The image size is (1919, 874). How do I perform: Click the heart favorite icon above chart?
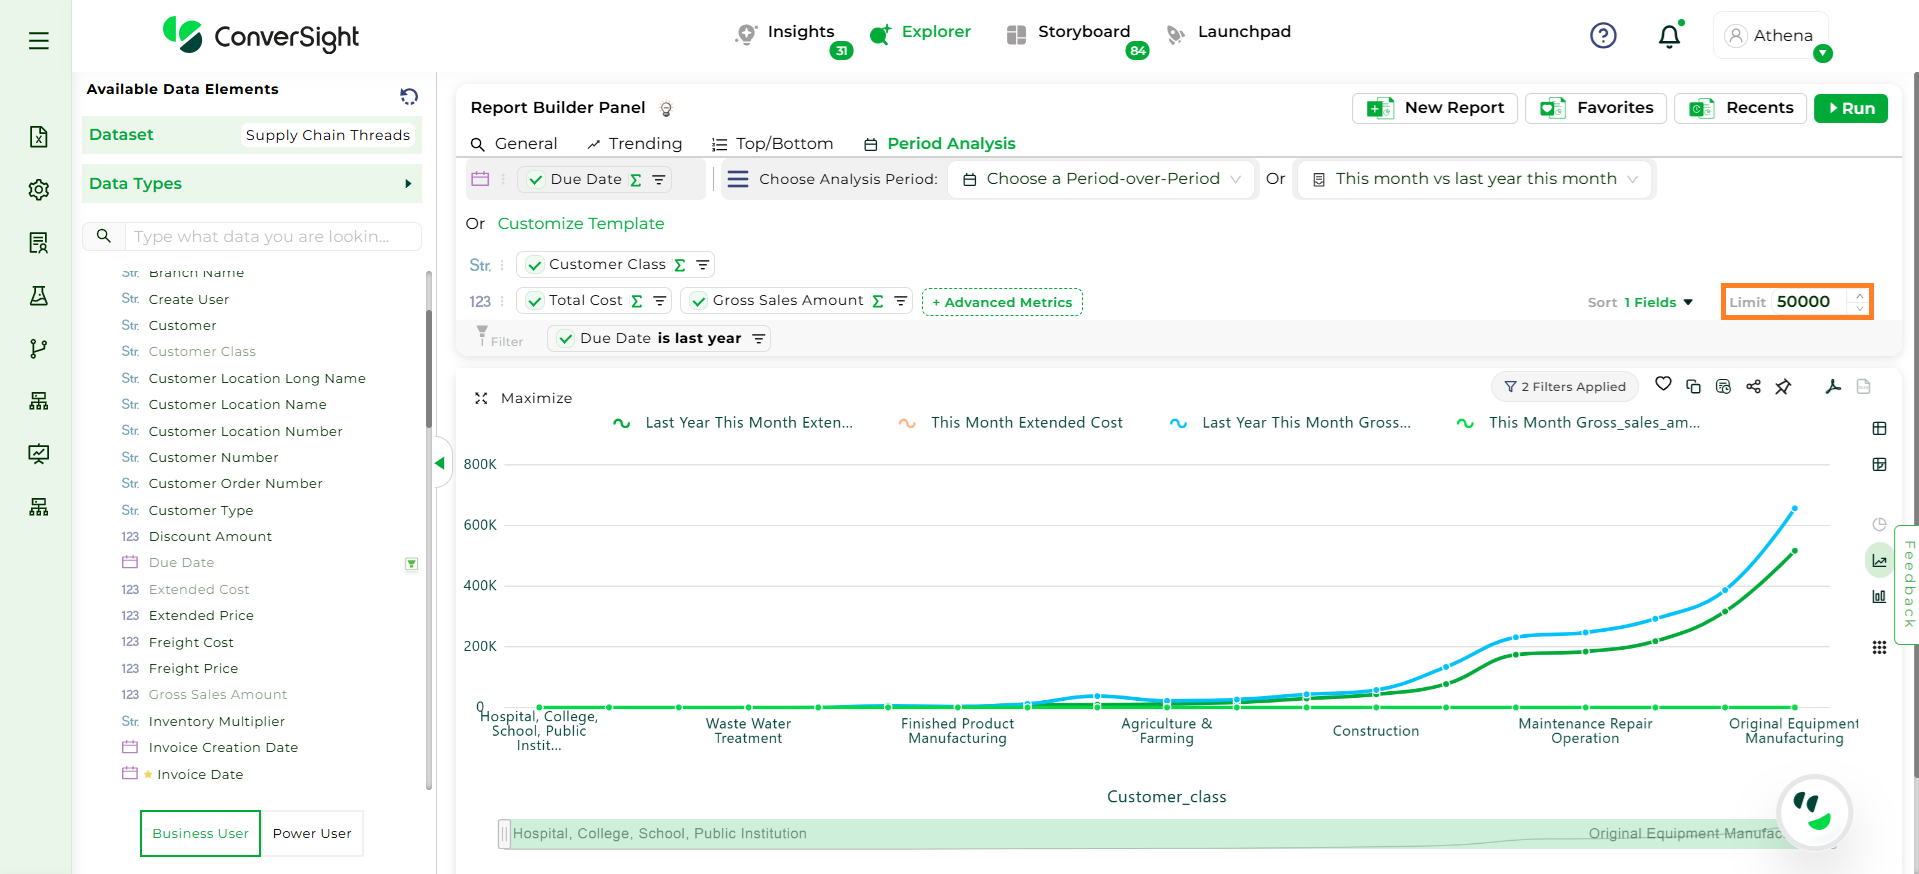1663,384
